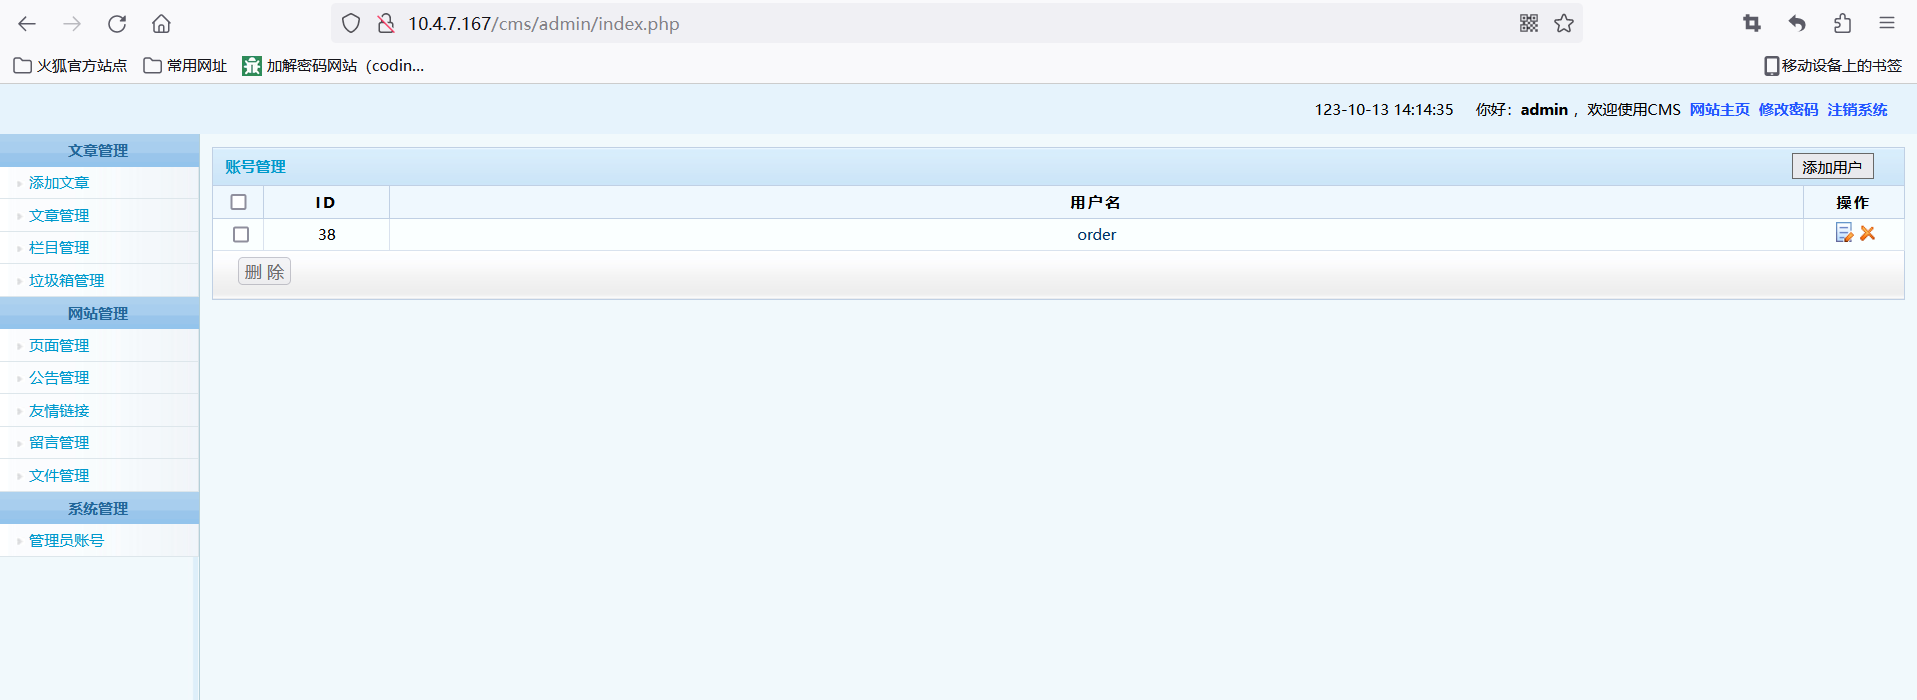Click the undo arrow toolbar icon
This screenshot has height=700, width=1917.
[1797, 23]
